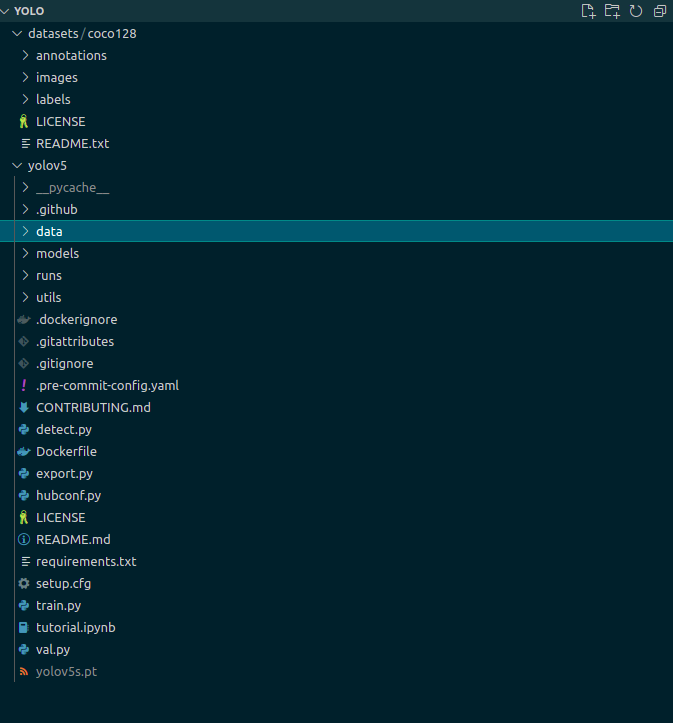The height and width of the screenshot is (723, 673).
Task: Refresh the explorer with the refresh icon
Action: (x=636, y=11)
